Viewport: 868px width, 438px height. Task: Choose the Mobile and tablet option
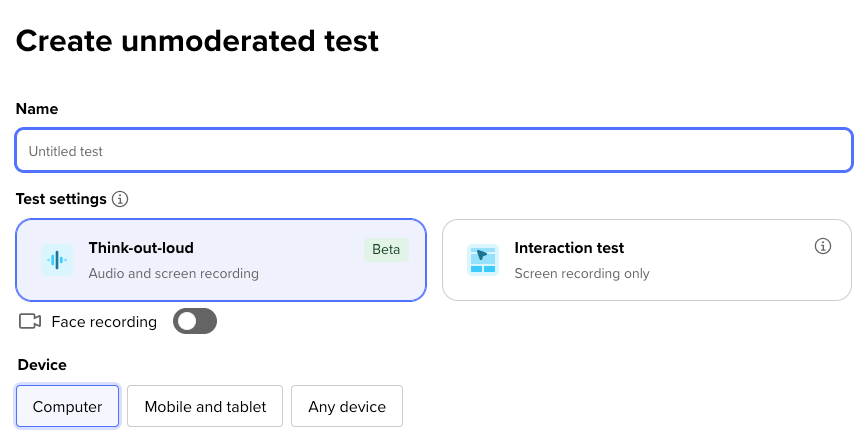205,407
